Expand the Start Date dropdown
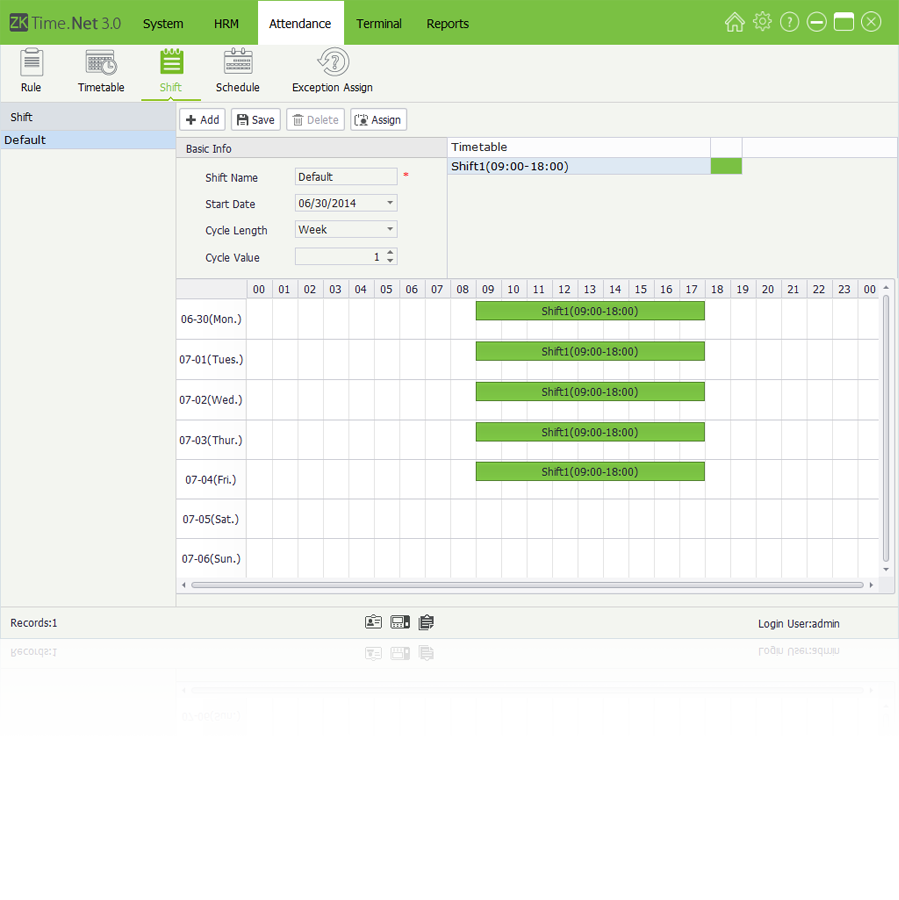Screen dimensions: 899x900 point(390,203)
